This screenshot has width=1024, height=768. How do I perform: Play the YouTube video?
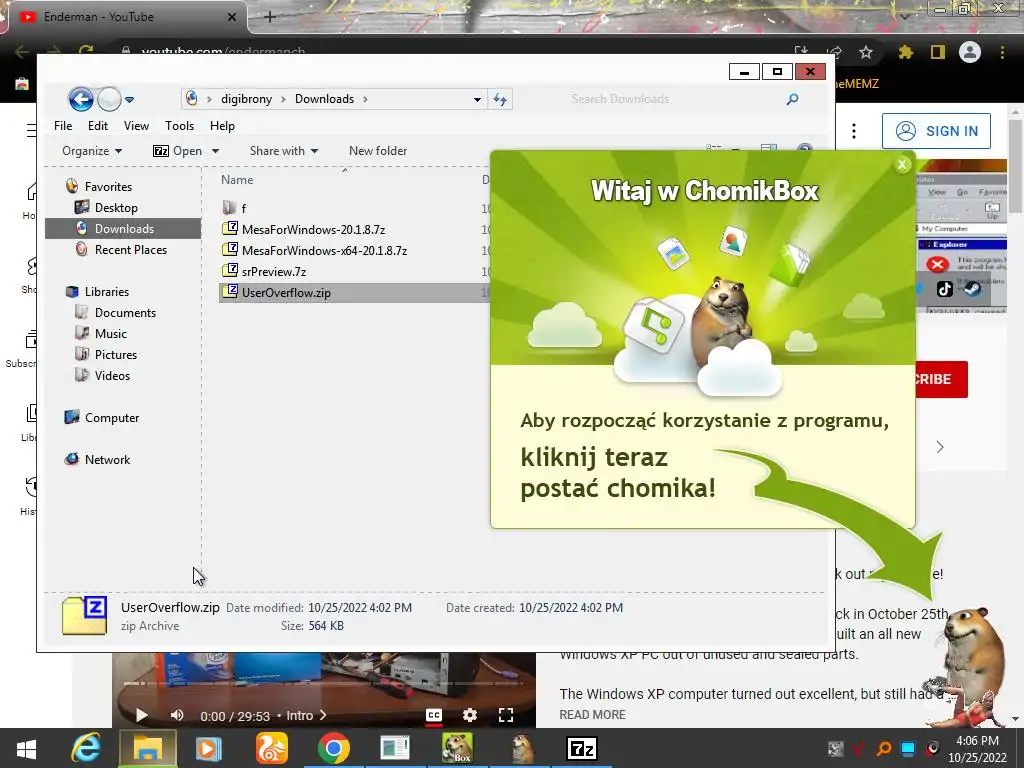(141, 716)
